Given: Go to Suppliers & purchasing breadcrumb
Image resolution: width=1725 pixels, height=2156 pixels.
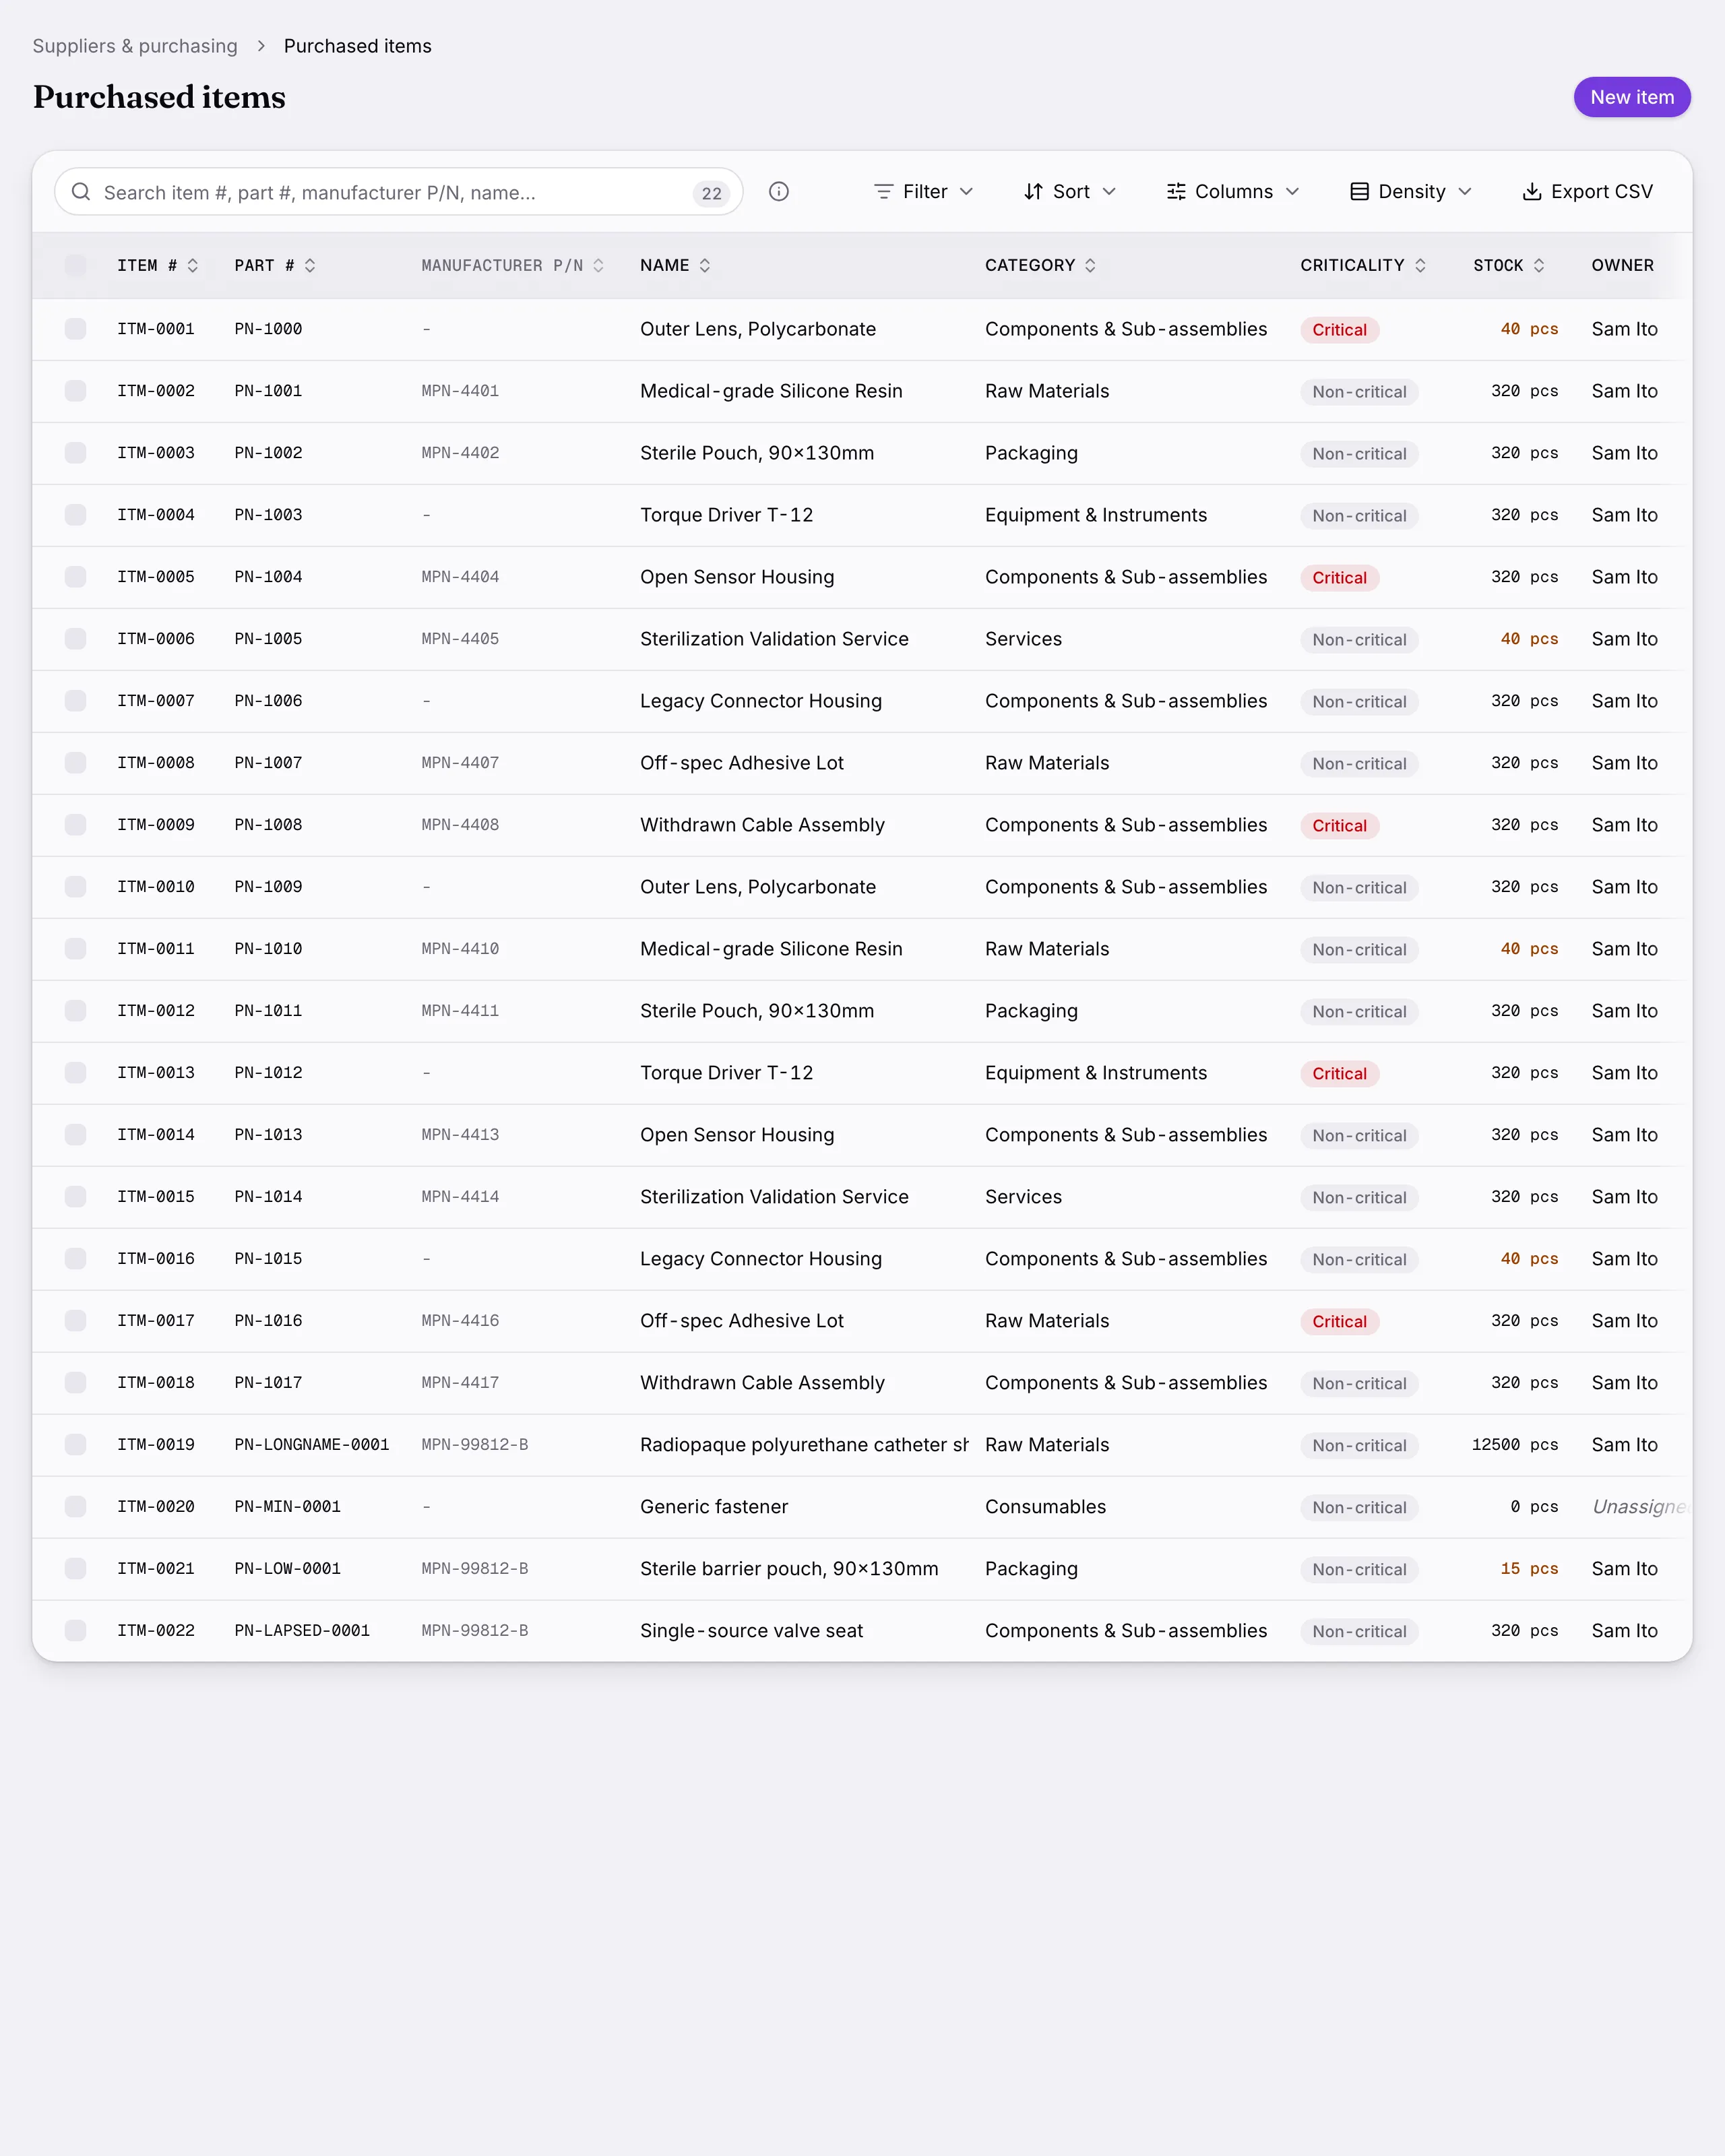Looking at the screenshot, I should point(135,46).
